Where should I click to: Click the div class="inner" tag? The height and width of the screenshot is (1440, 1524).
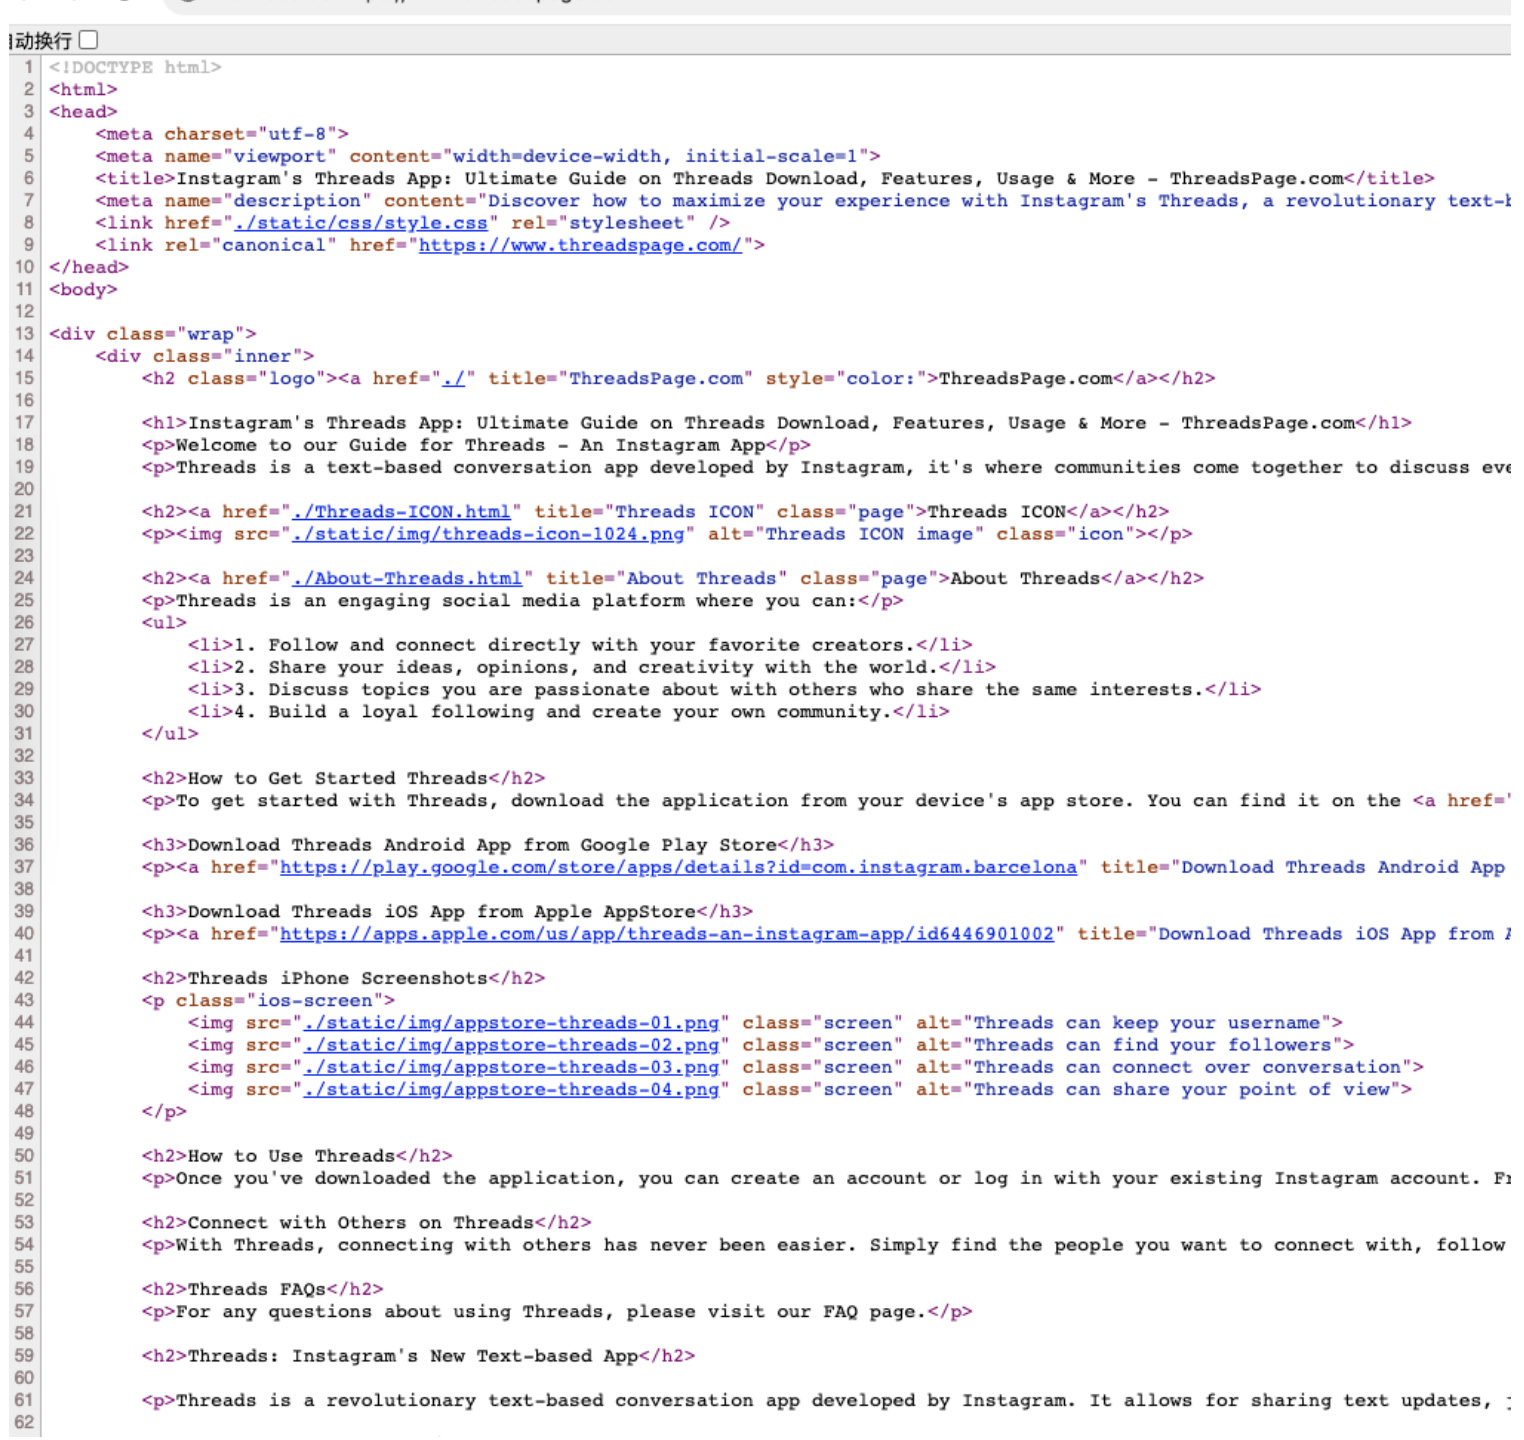point(205,356)
